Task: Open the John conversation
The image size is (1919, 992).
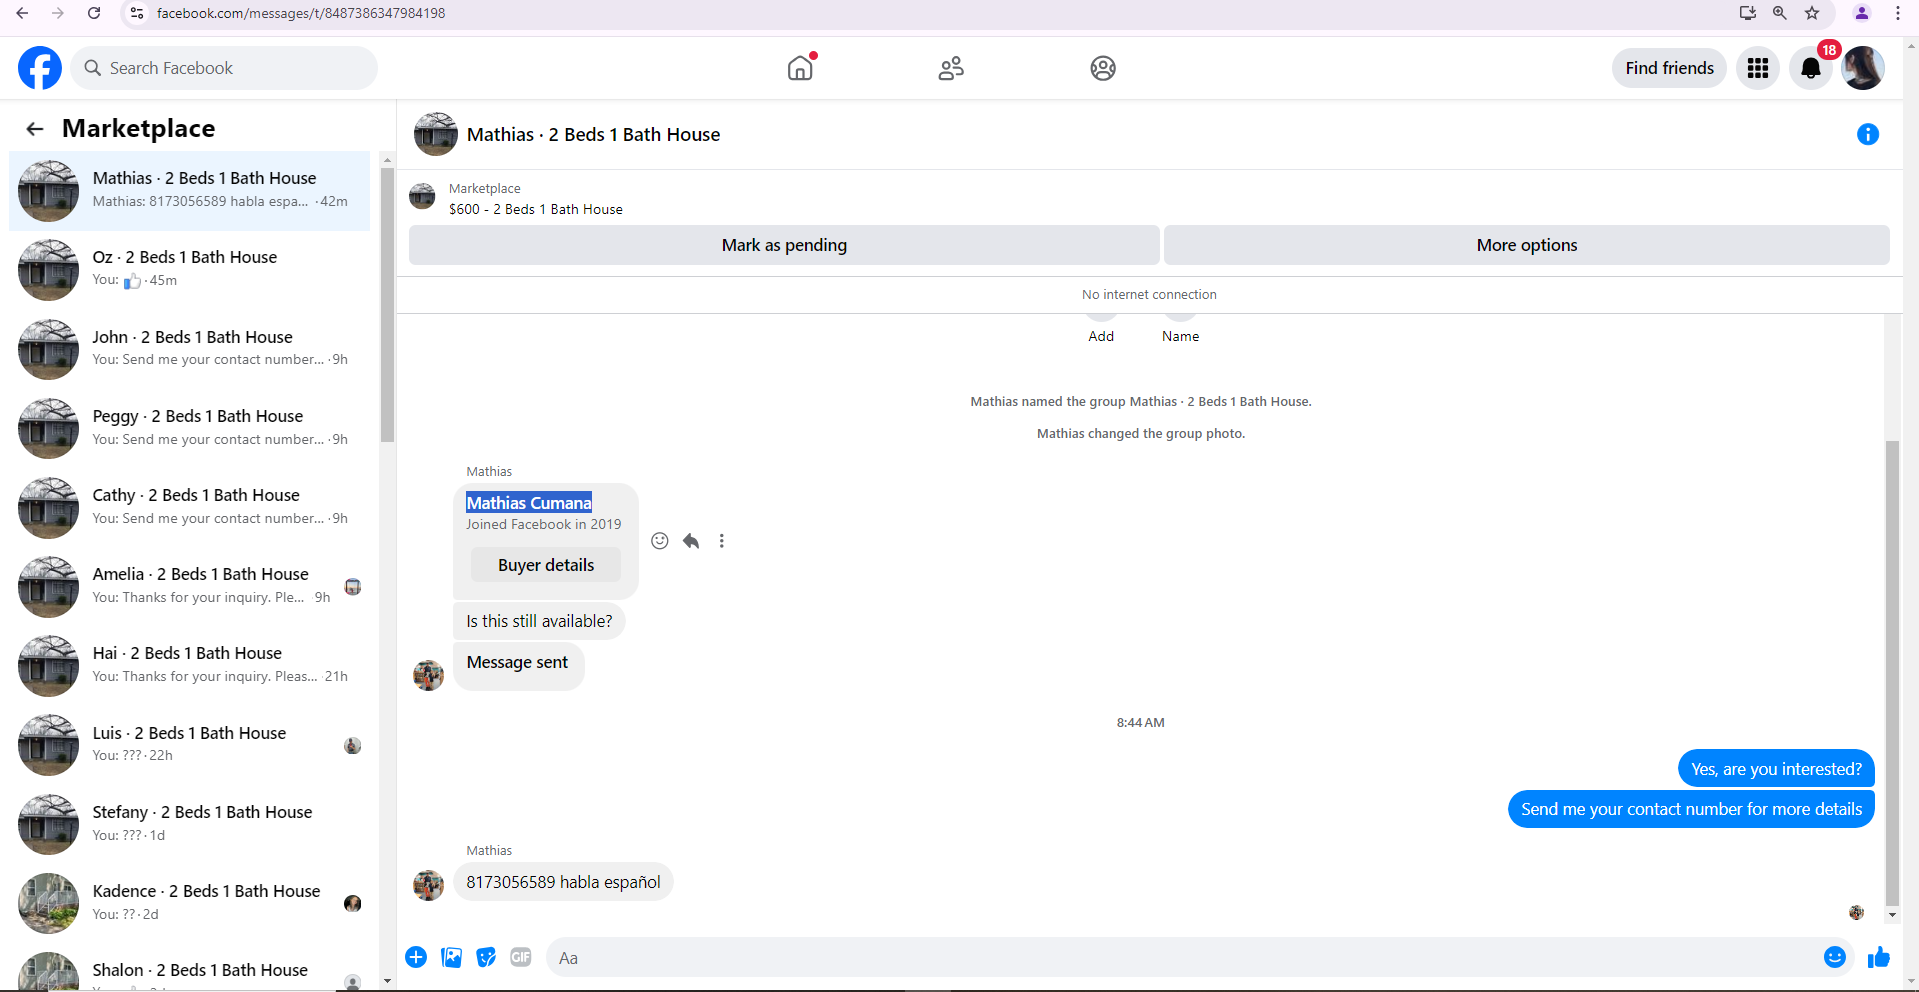Action: pyautogui.click(x=190, y=349)
